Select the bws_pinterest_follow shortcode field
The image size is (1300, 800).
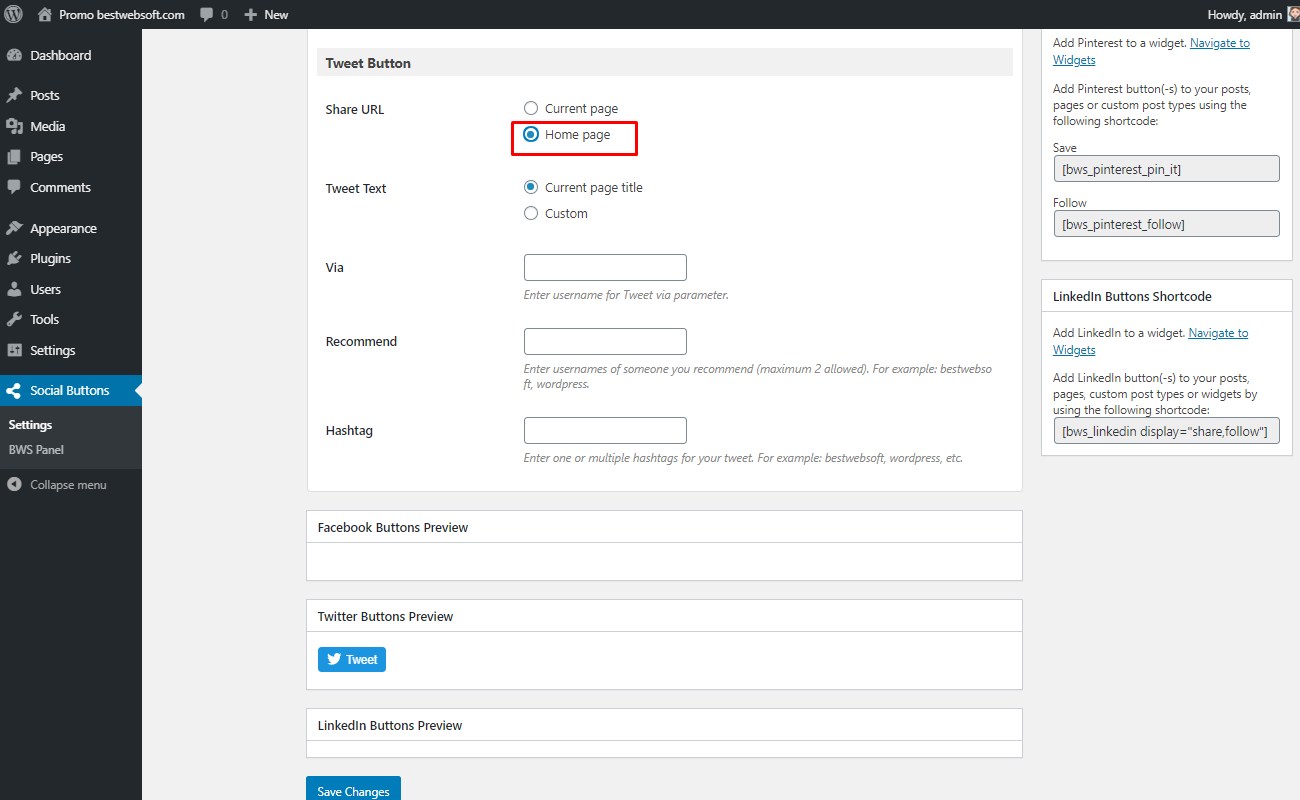1166,224
